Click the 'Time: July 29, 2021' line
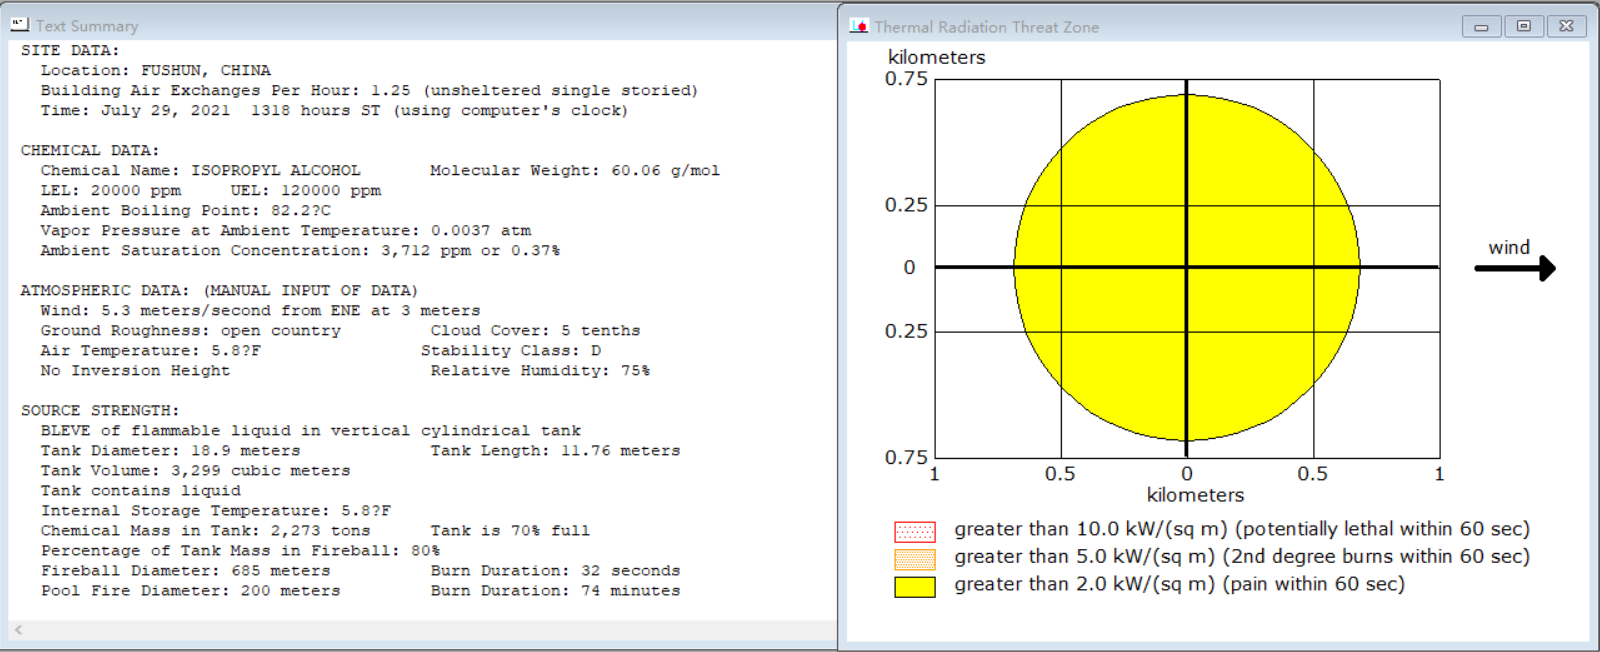Viewport: 1600px width, 652px height. (334, 110)
